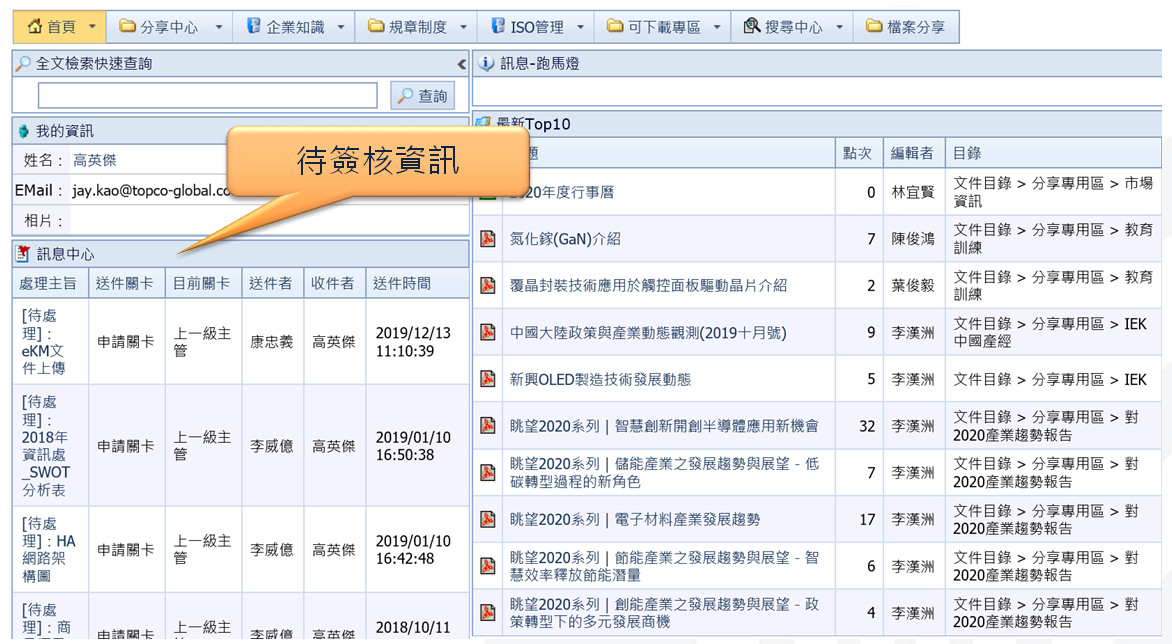Viewport: 1172px width, 644px height.
Task: Click the full-text search input field
Action: click(x=207, y=96)
